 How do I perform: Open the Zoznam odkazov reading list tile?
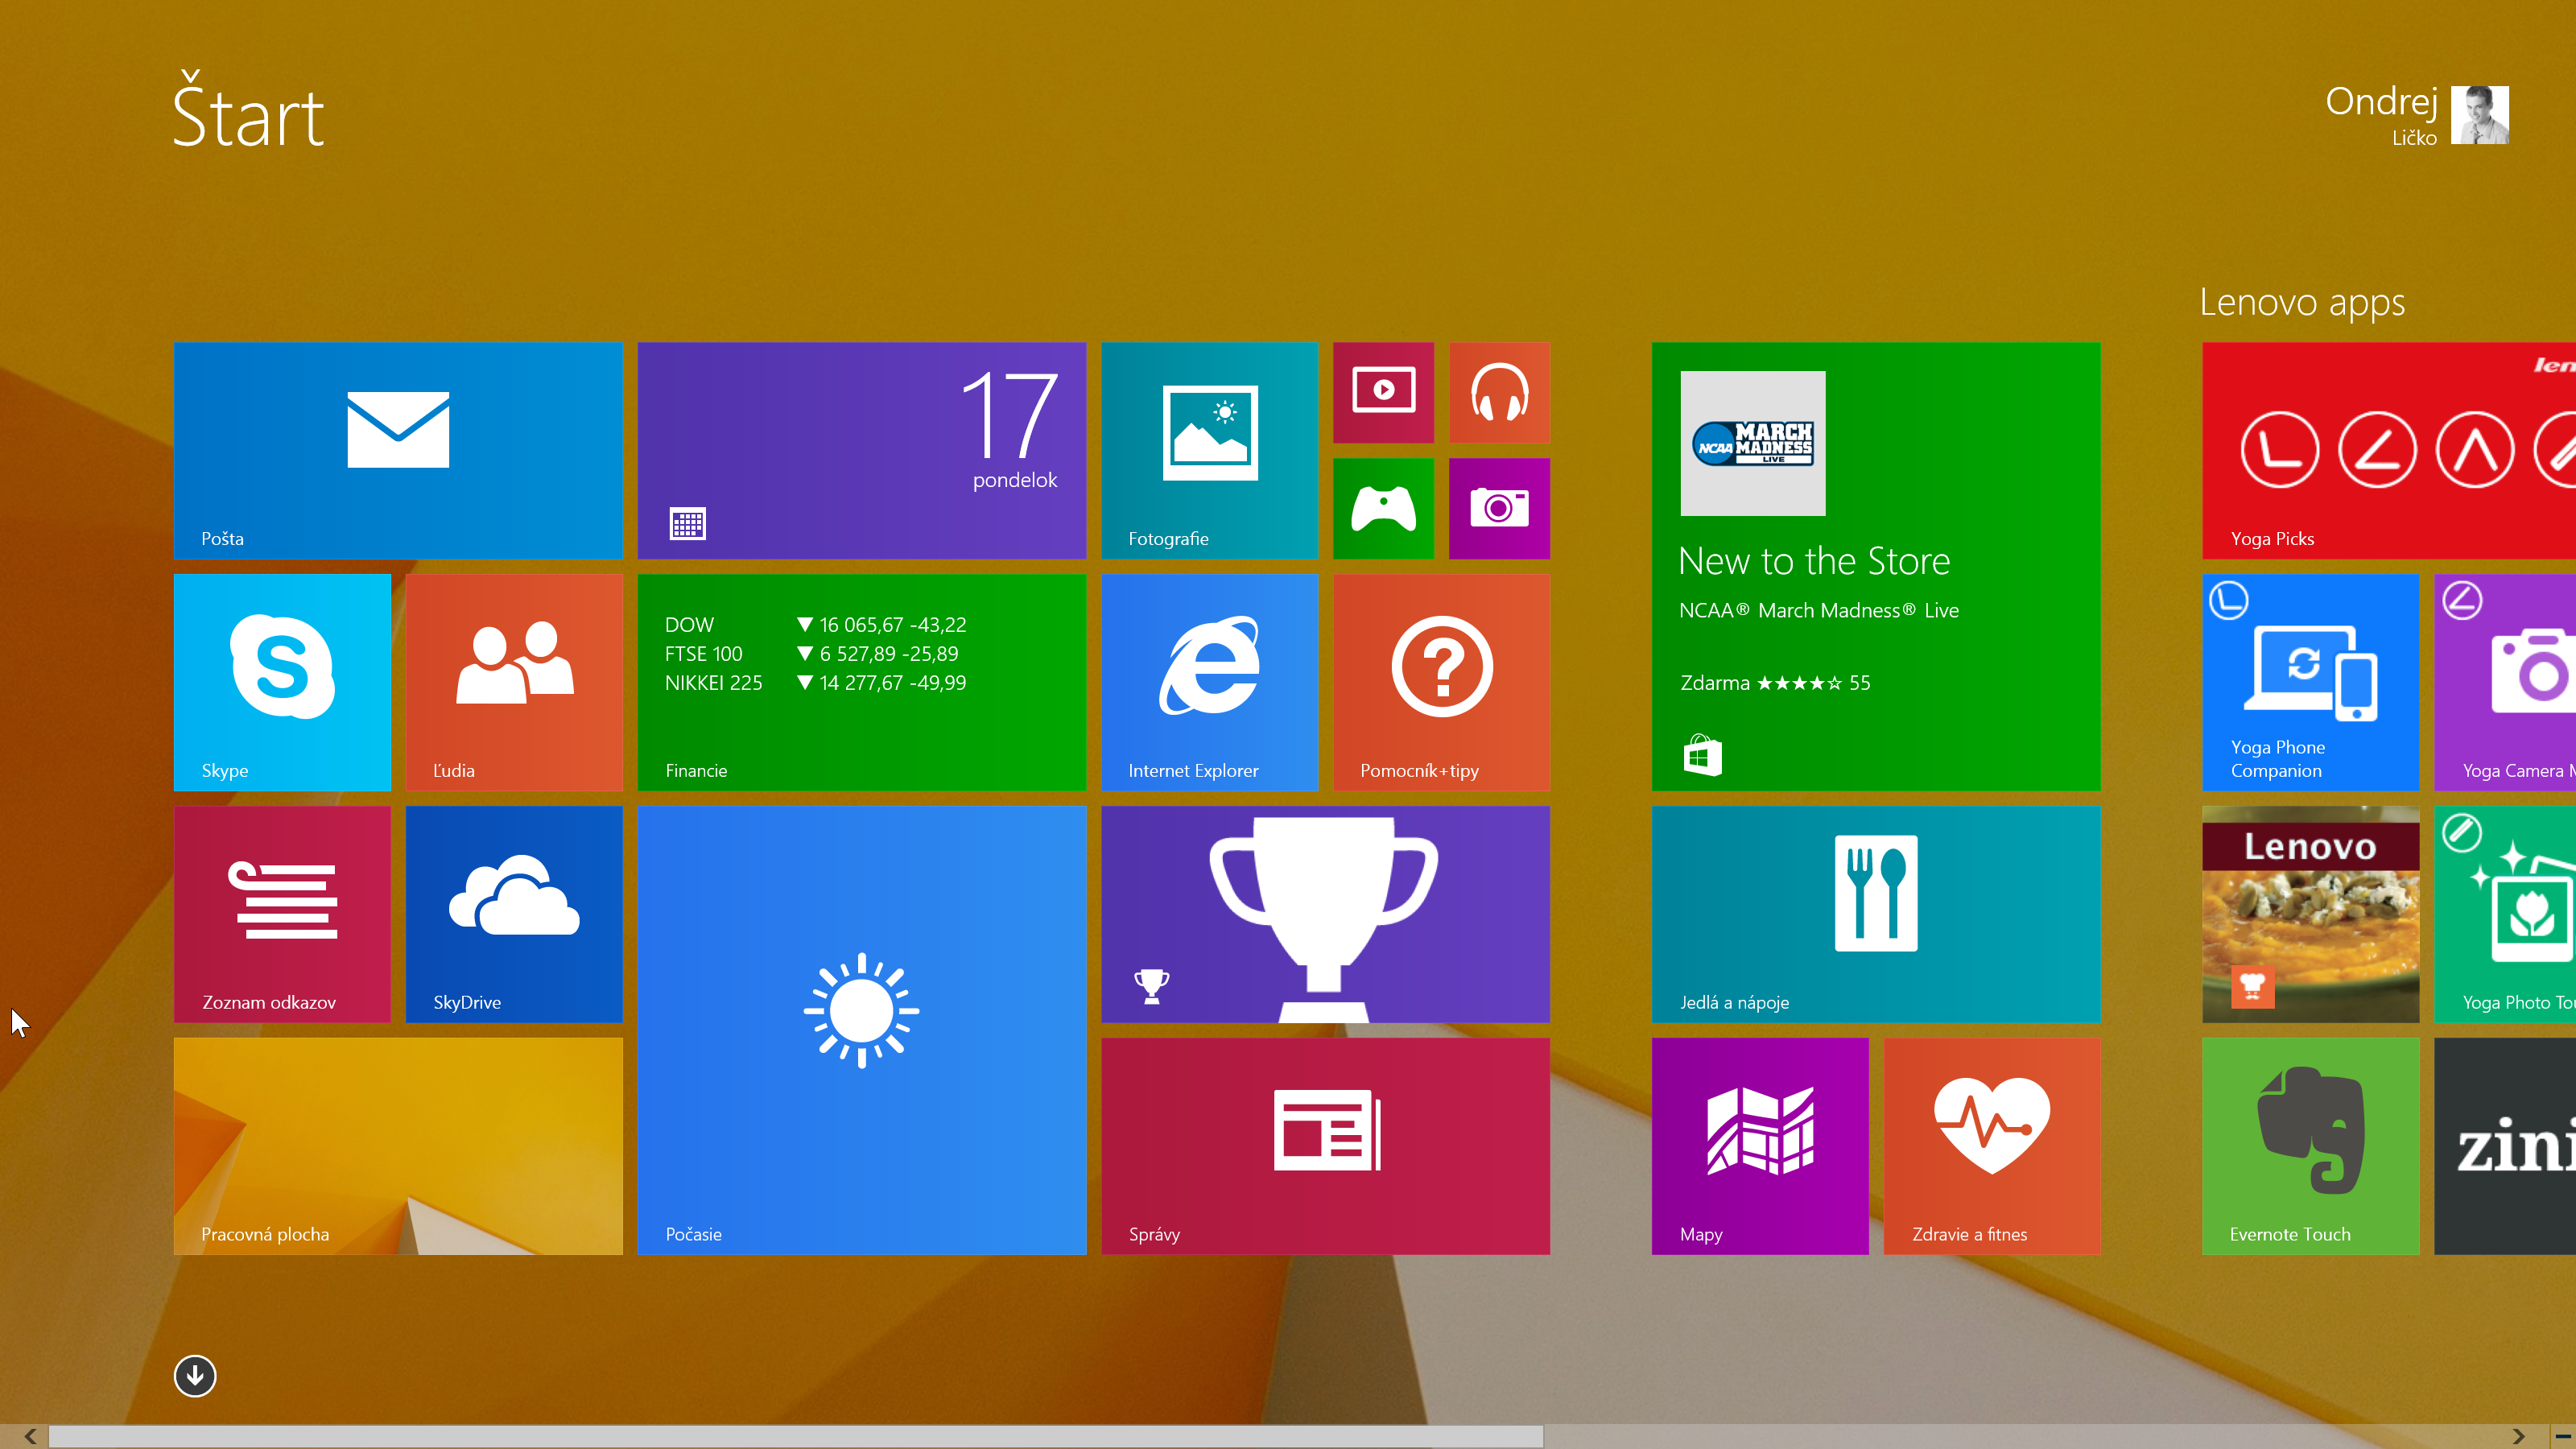click(282, 914)
